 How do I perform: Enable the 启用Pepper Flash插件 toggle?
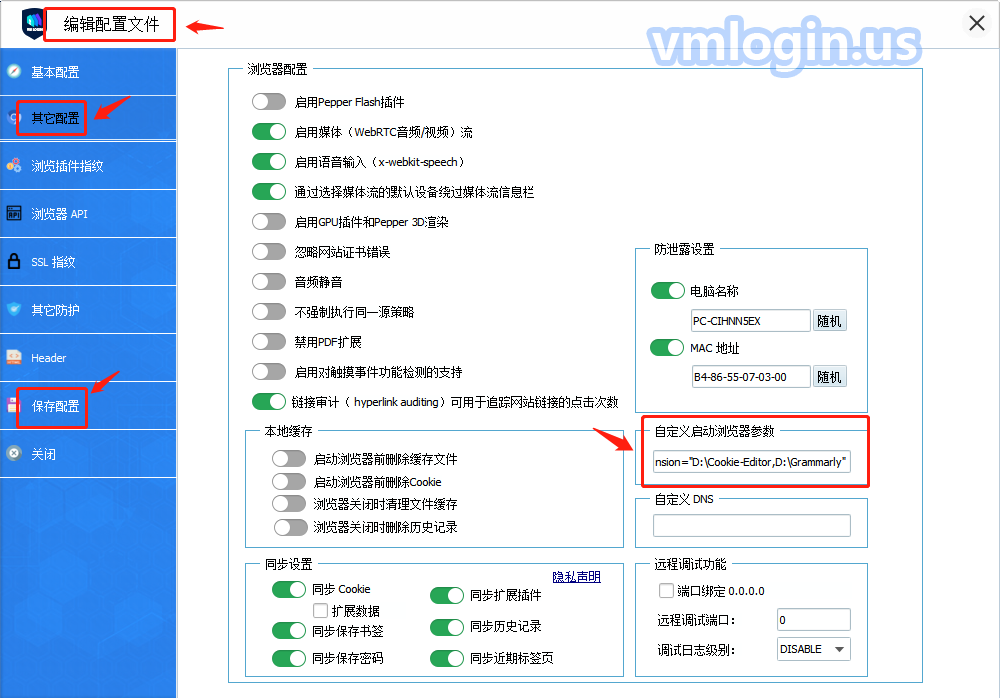coord(269,102)
